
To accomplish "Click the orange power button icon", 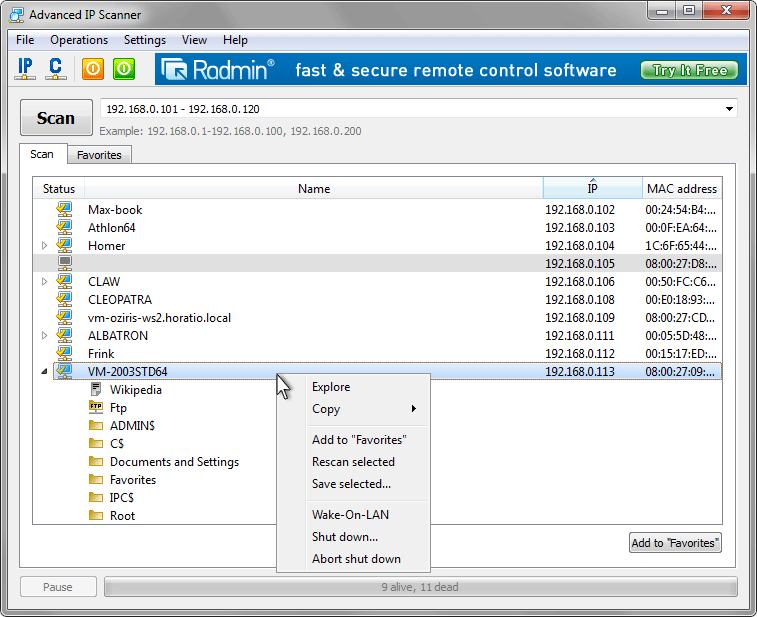I will coord(93,69).
